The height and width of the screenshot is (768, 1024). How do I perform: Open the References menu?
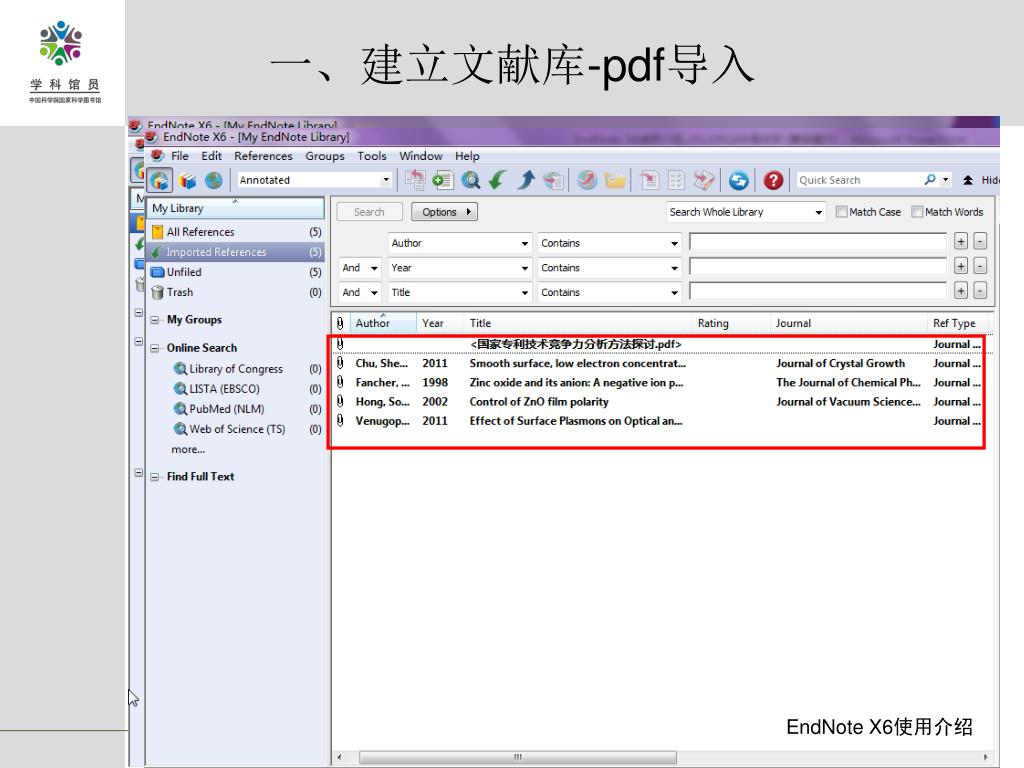(263, 155)
